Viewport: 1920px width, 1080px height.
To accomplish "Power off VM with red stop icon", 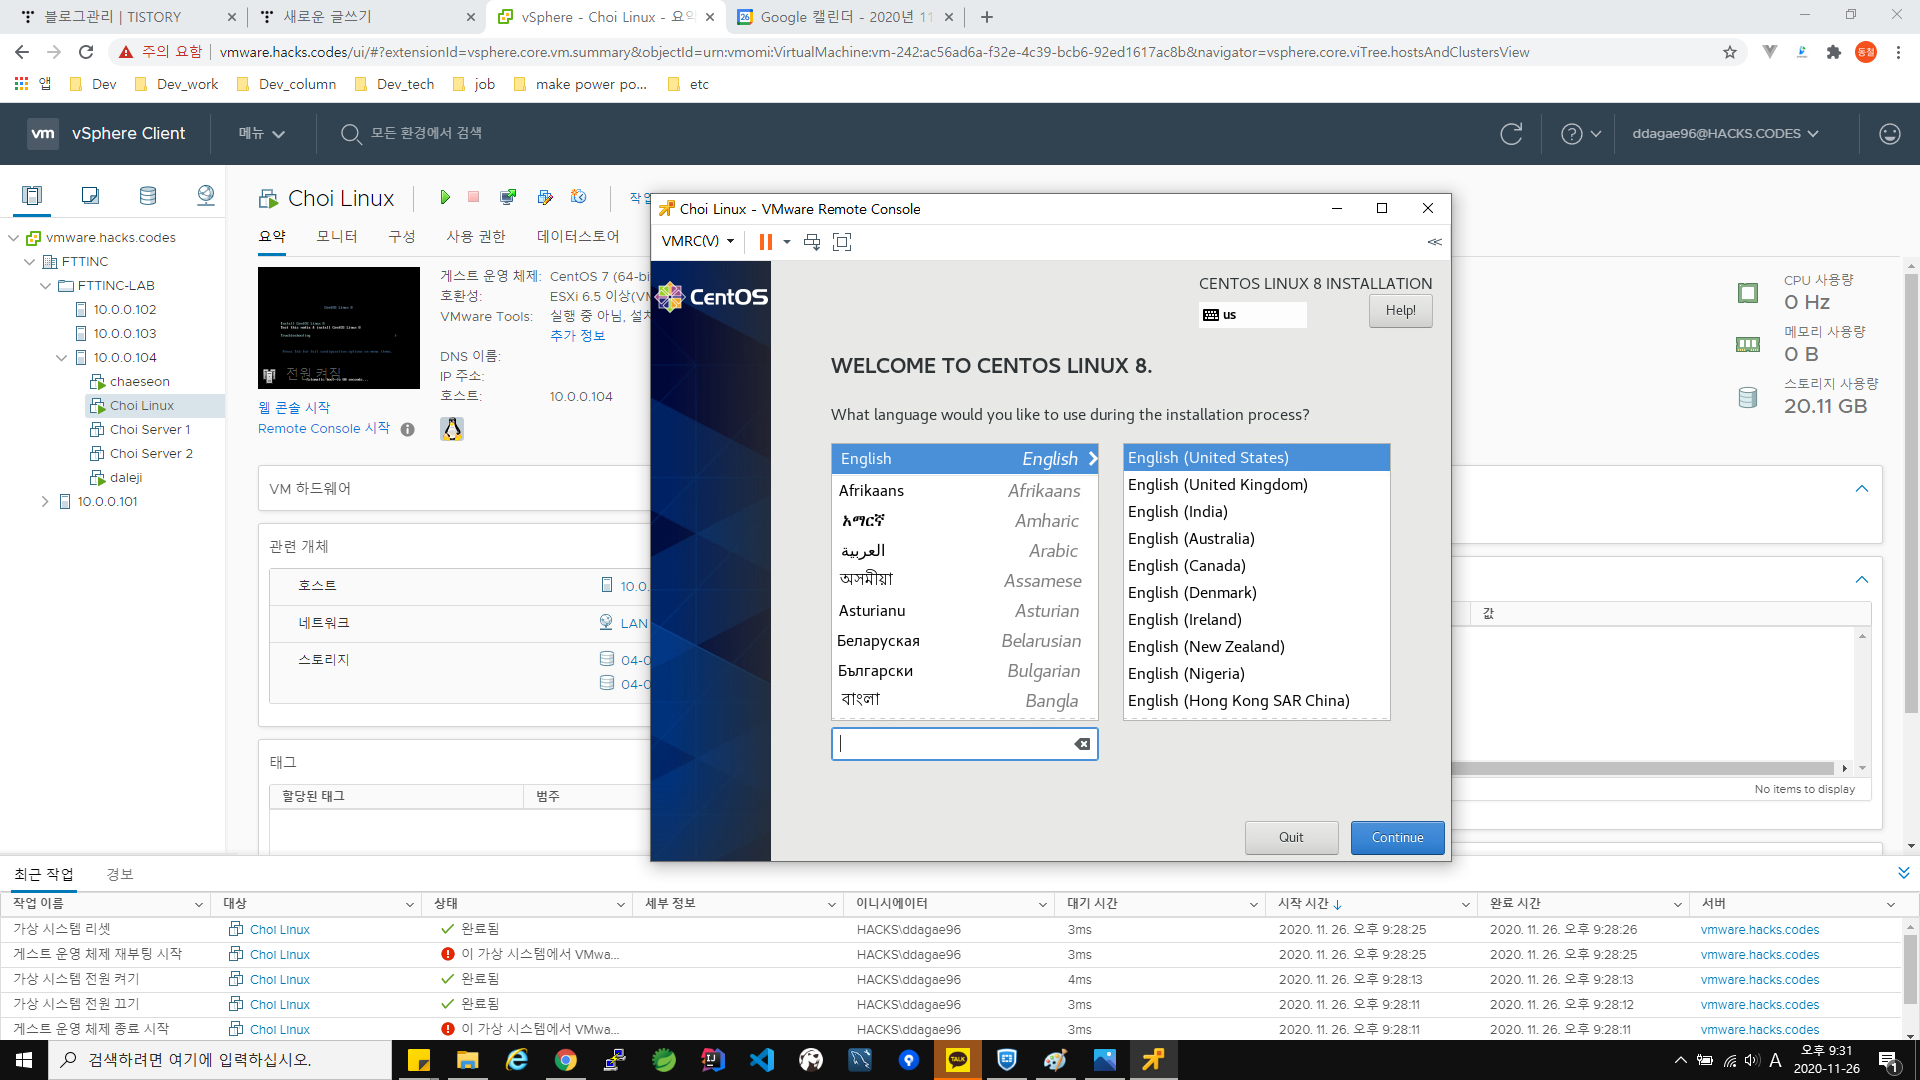I will 474,197.
